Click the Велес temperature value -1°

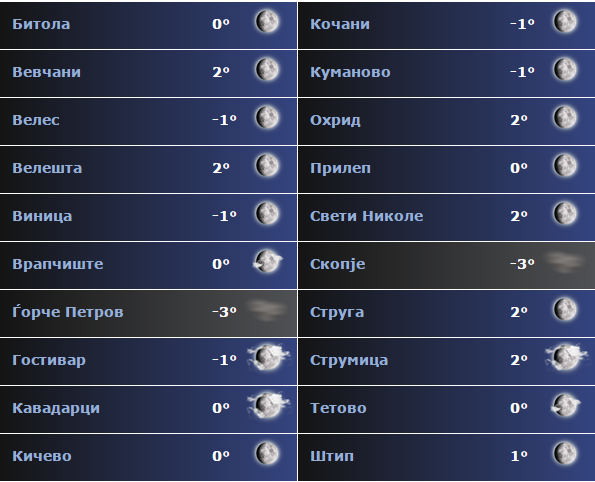point(224,120)
